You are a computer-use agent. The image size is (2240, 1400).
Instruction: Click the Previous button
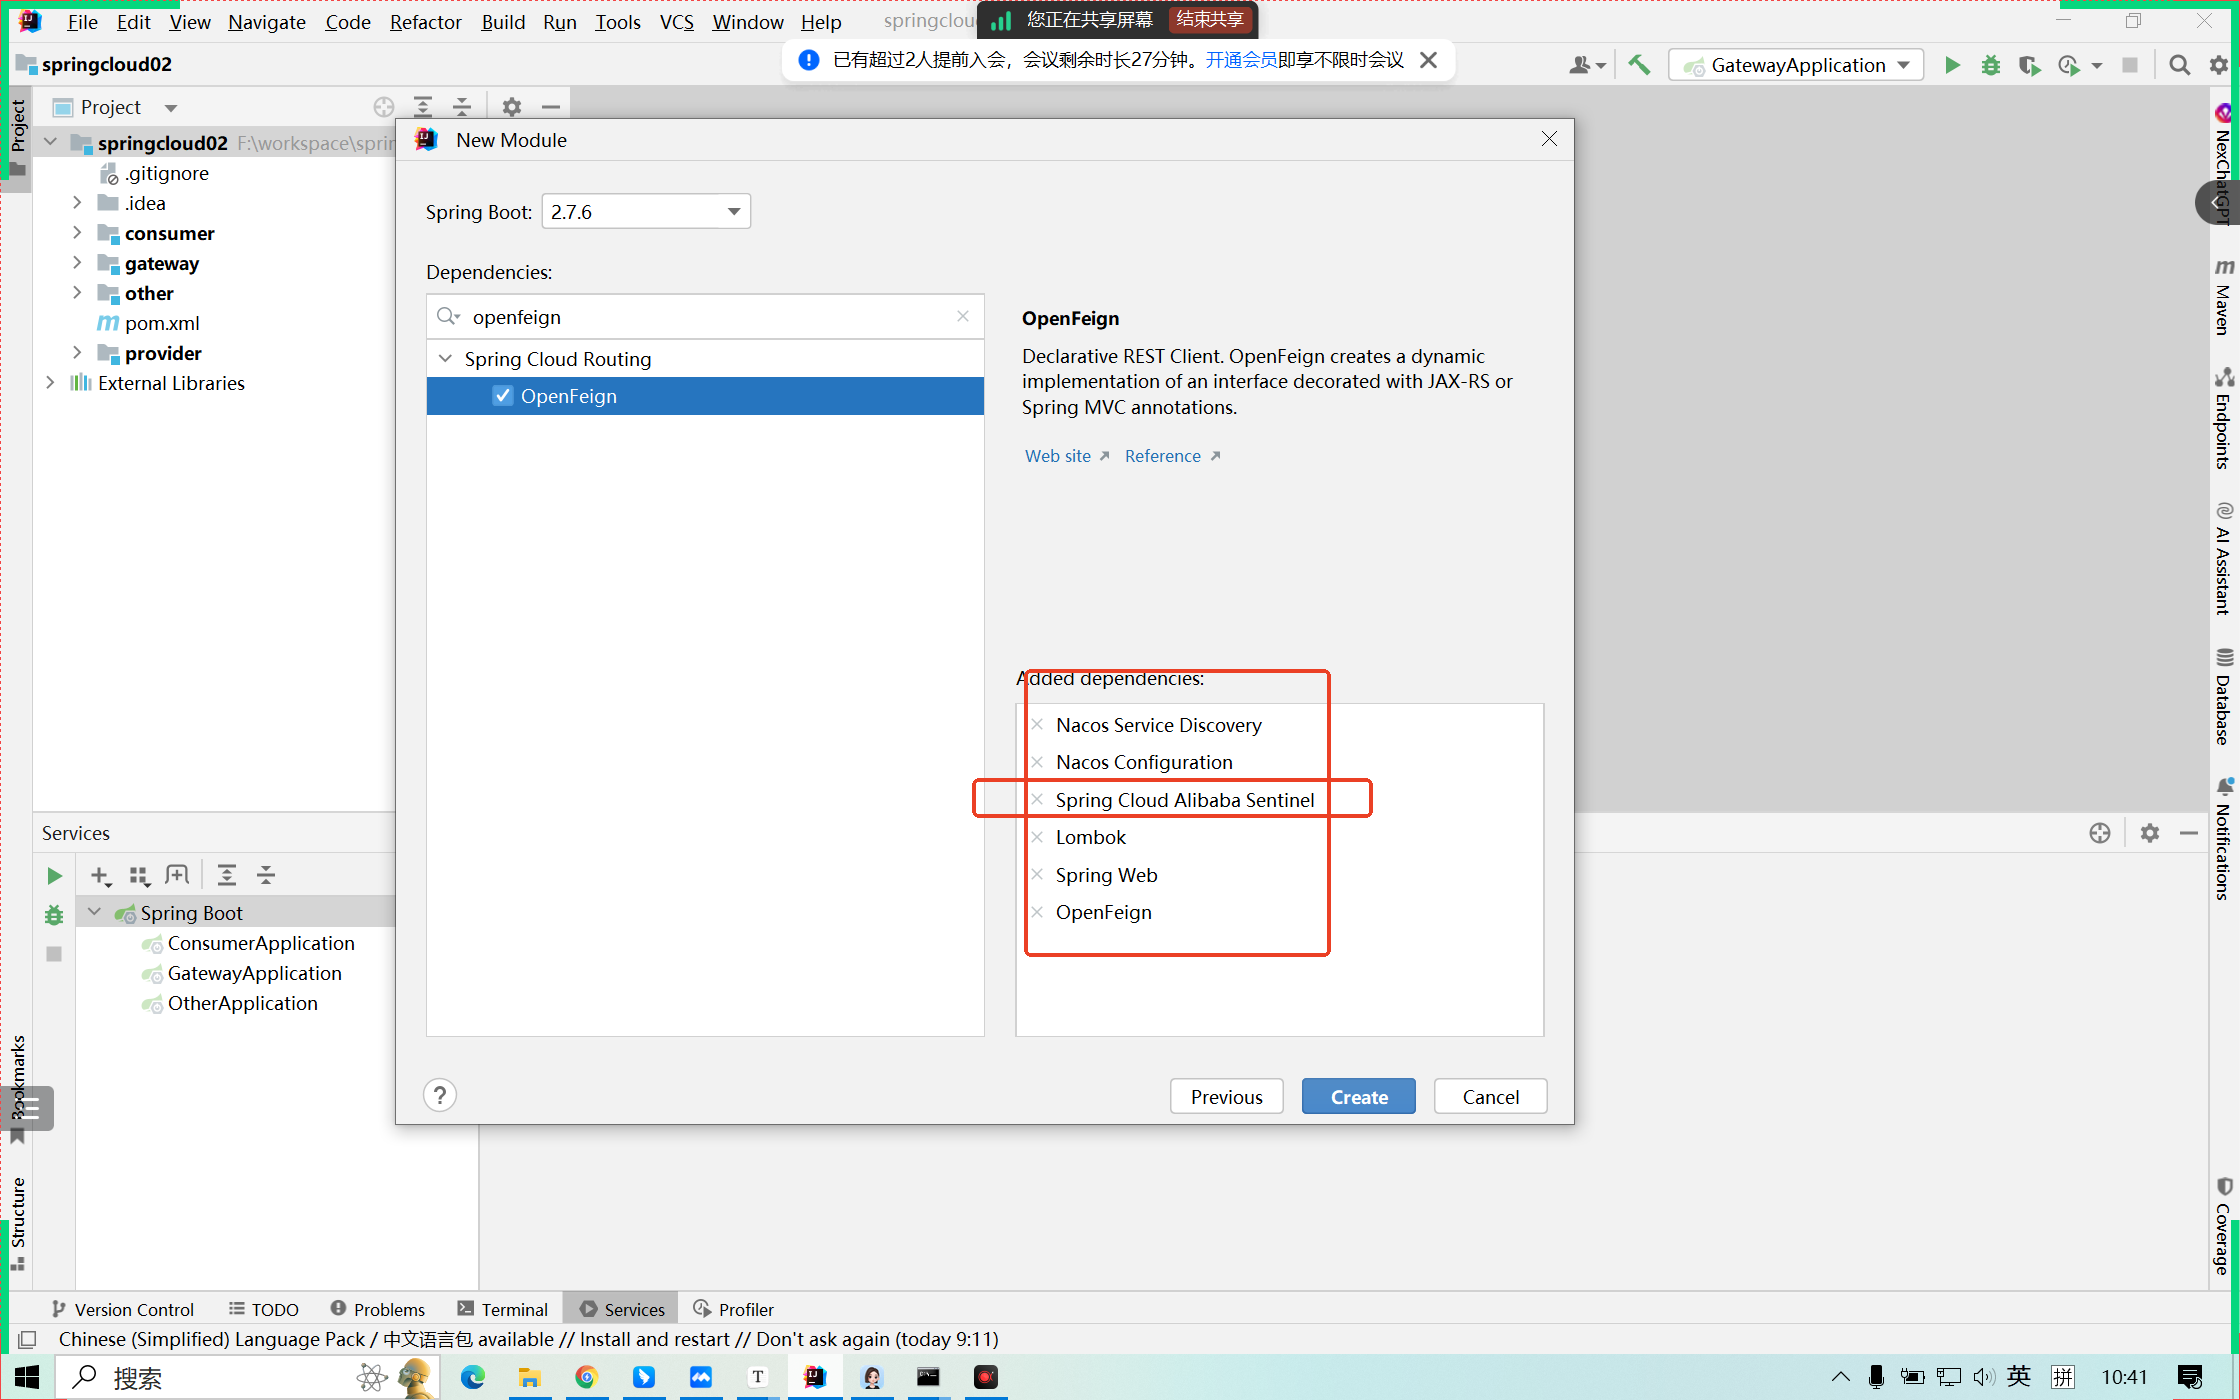(1227, 1097)
